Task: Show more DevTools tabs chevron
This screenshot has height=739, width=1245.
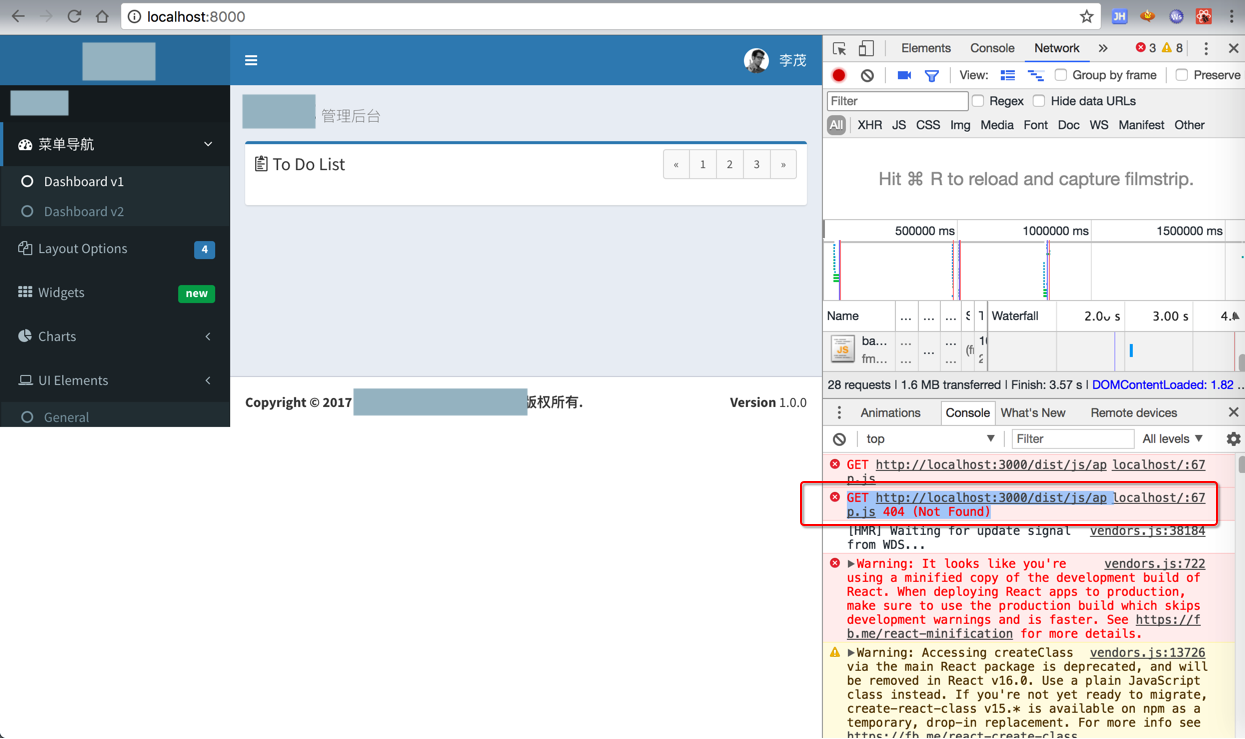Action: [1103, 48]
